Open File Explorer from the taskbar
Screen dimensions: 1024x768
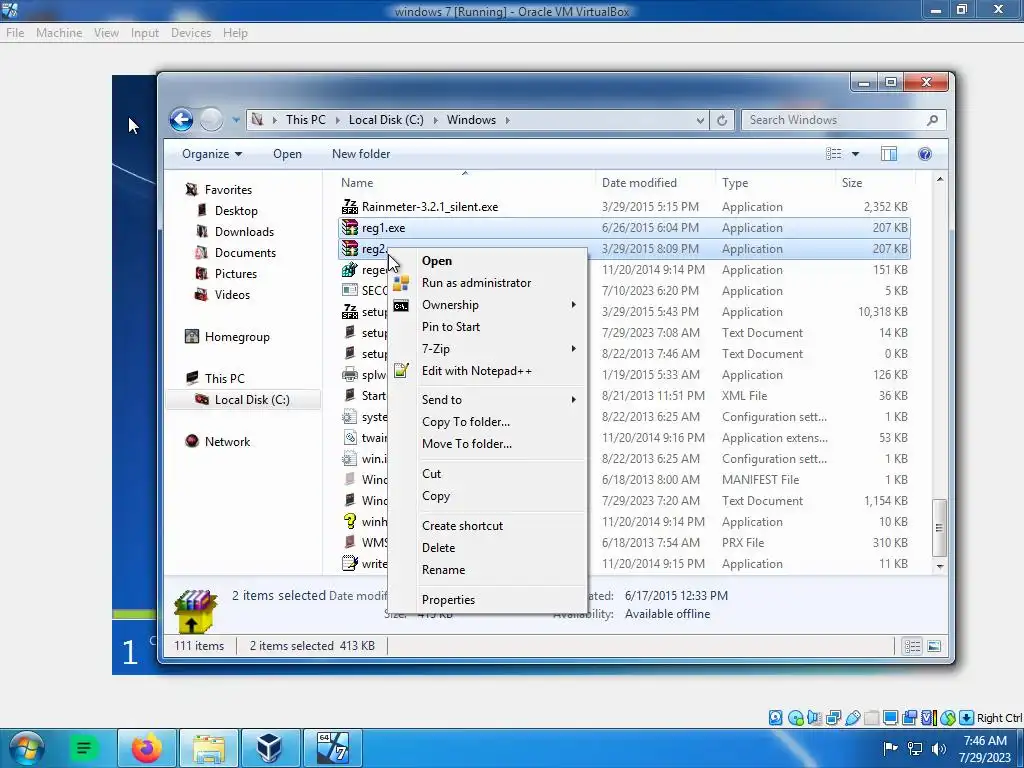pyautogui.click(x=208, y=748)
